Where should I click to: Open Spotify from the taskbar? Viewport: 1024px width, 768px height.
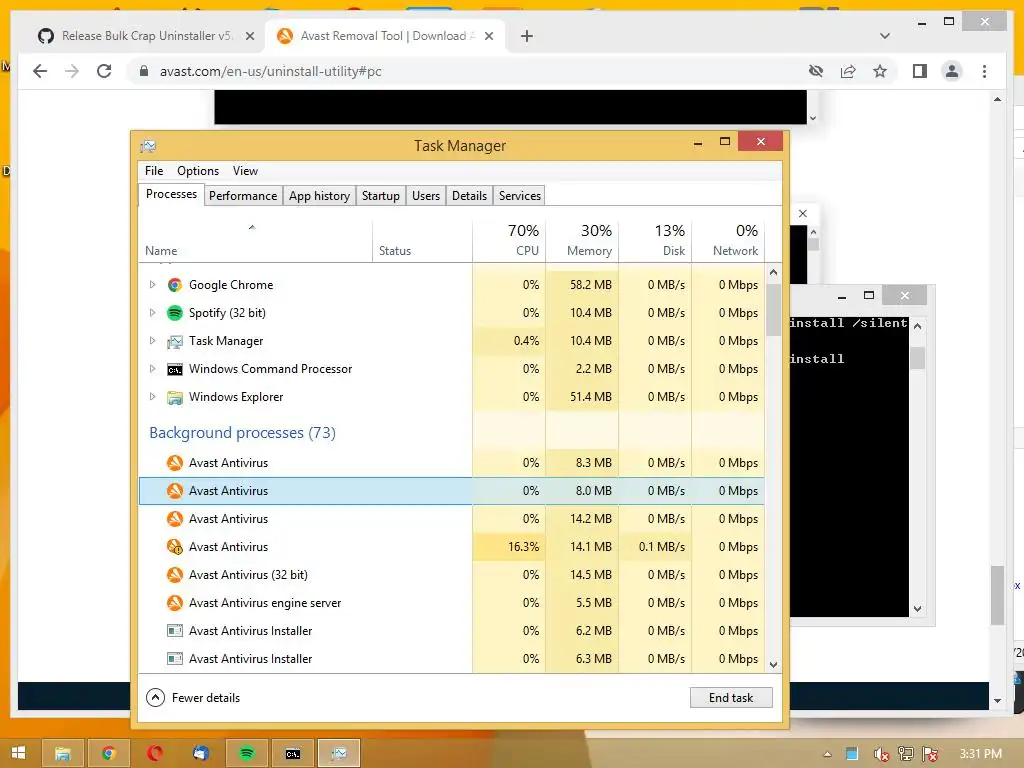247,754
